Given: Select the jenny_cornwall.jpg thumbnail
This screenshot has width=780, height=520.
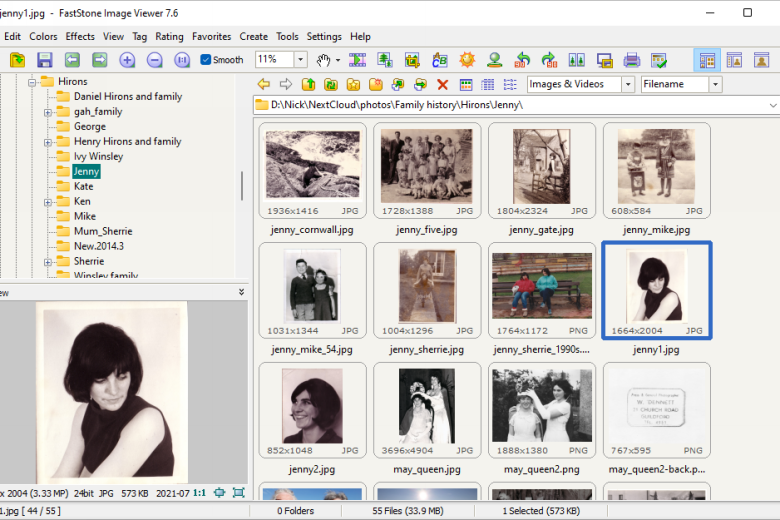Looking at the screenshot, I should coord(312,171).
